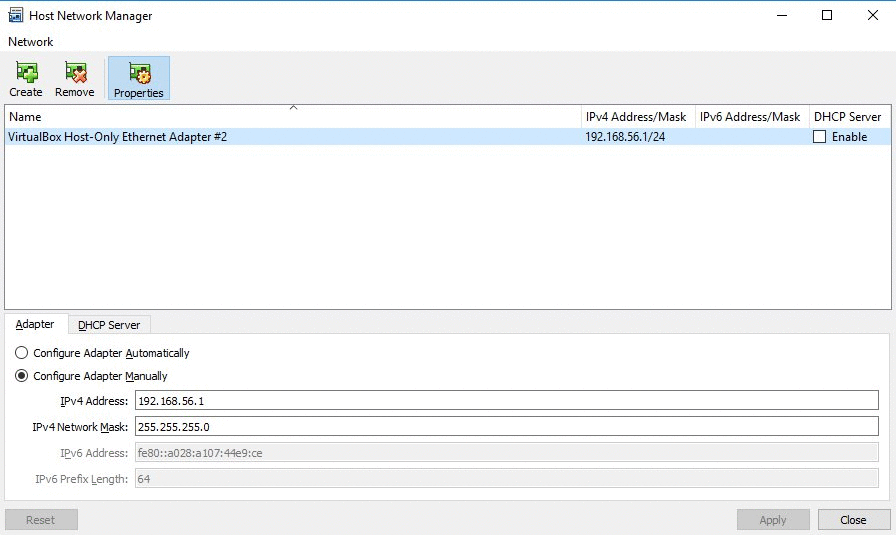Sort by the Name column header
This screenshot has height=535, width=896.
(293, 117)
